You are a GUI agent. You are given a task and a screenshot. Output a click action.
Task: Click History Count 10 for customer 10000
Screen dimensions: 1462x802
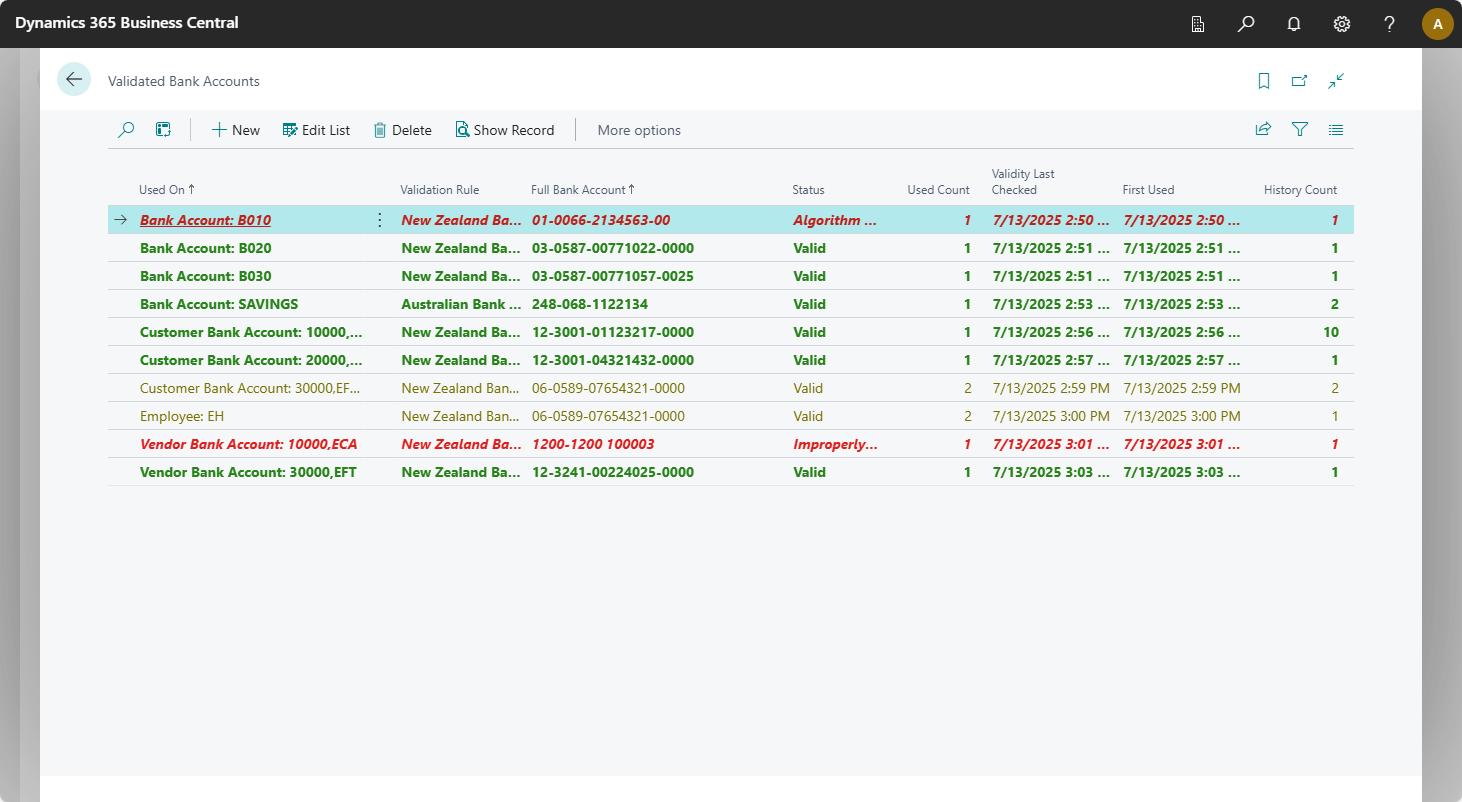pyautogui.click(x=1330, y=332)
